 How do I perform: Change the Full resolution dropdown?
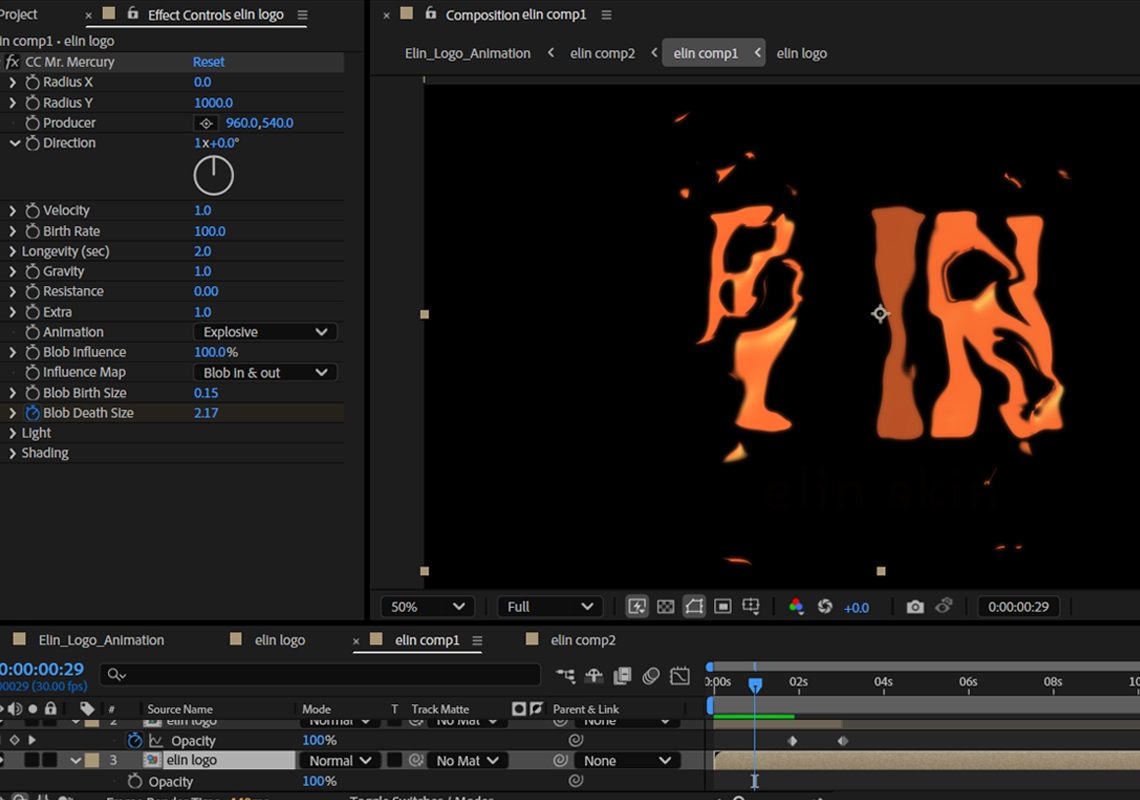point(548,606)
